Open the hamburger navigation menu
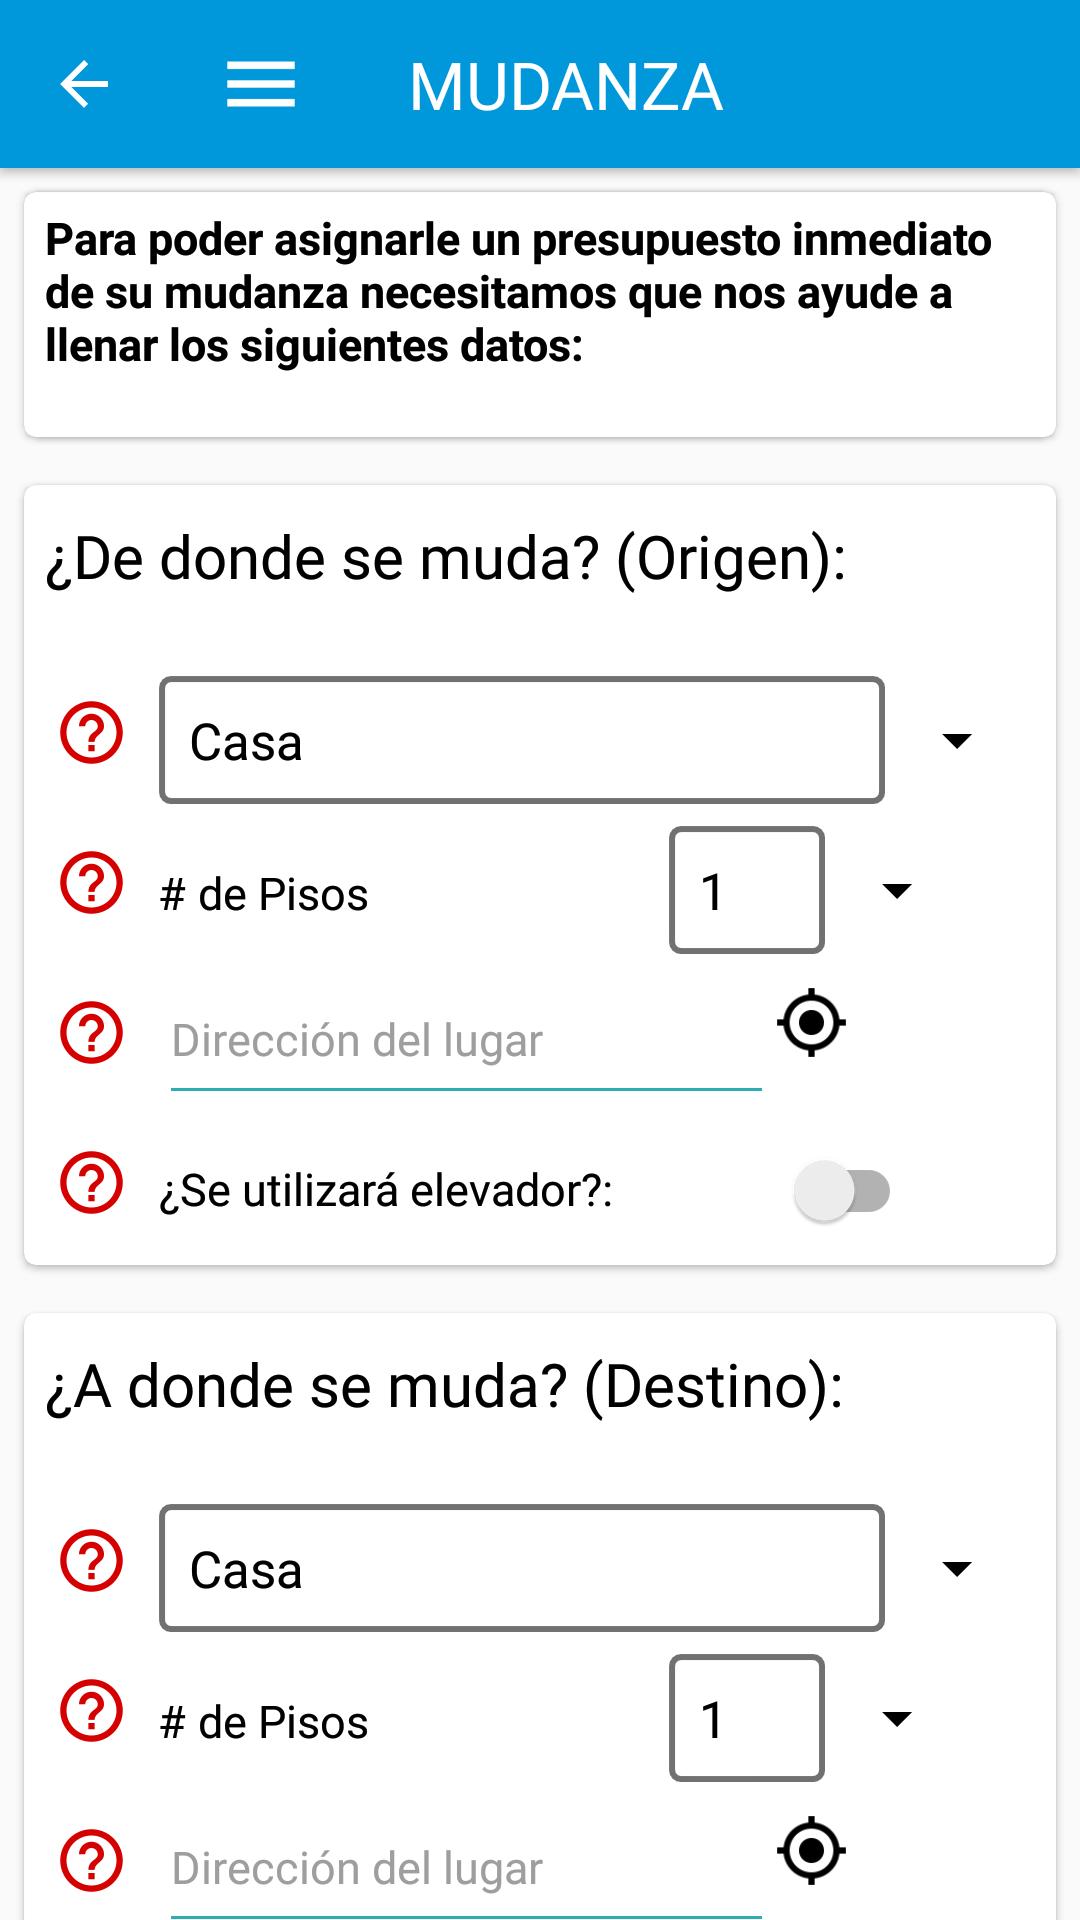The image size is (1080, 1920). pos(260,84)
